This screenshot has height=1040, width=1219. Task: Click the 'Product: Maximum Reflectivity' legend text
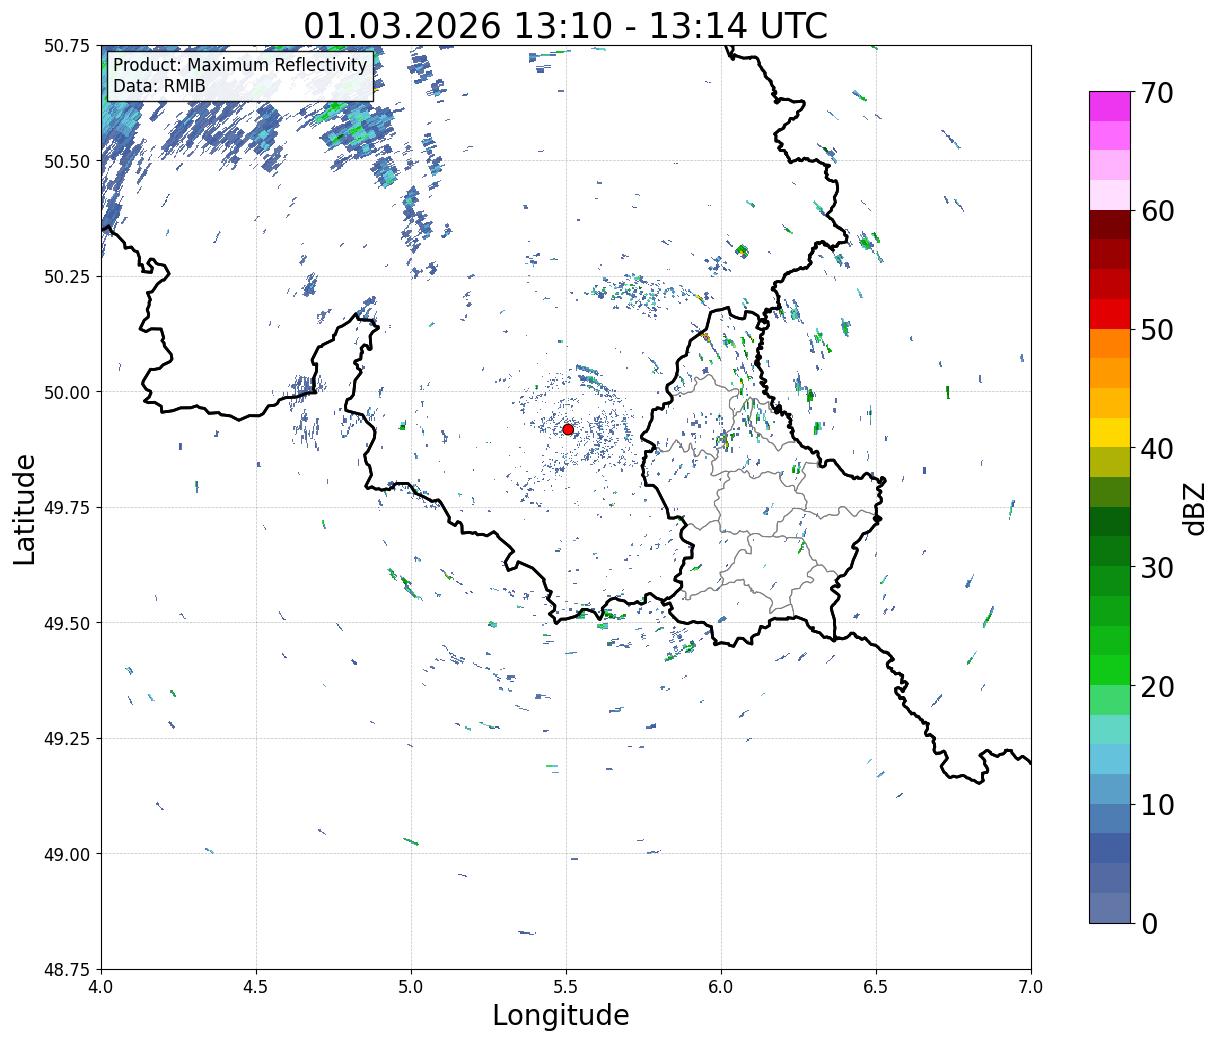[x=240, y=65]
